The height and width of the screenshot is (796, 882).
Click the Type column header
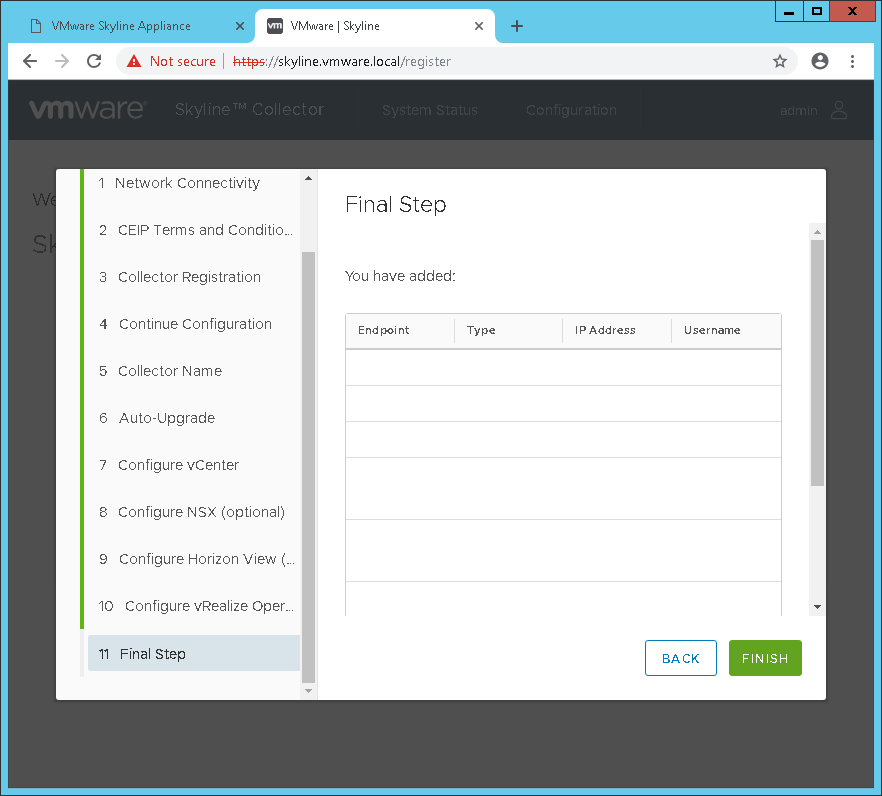pyautogui.click(x=508, y=330)
